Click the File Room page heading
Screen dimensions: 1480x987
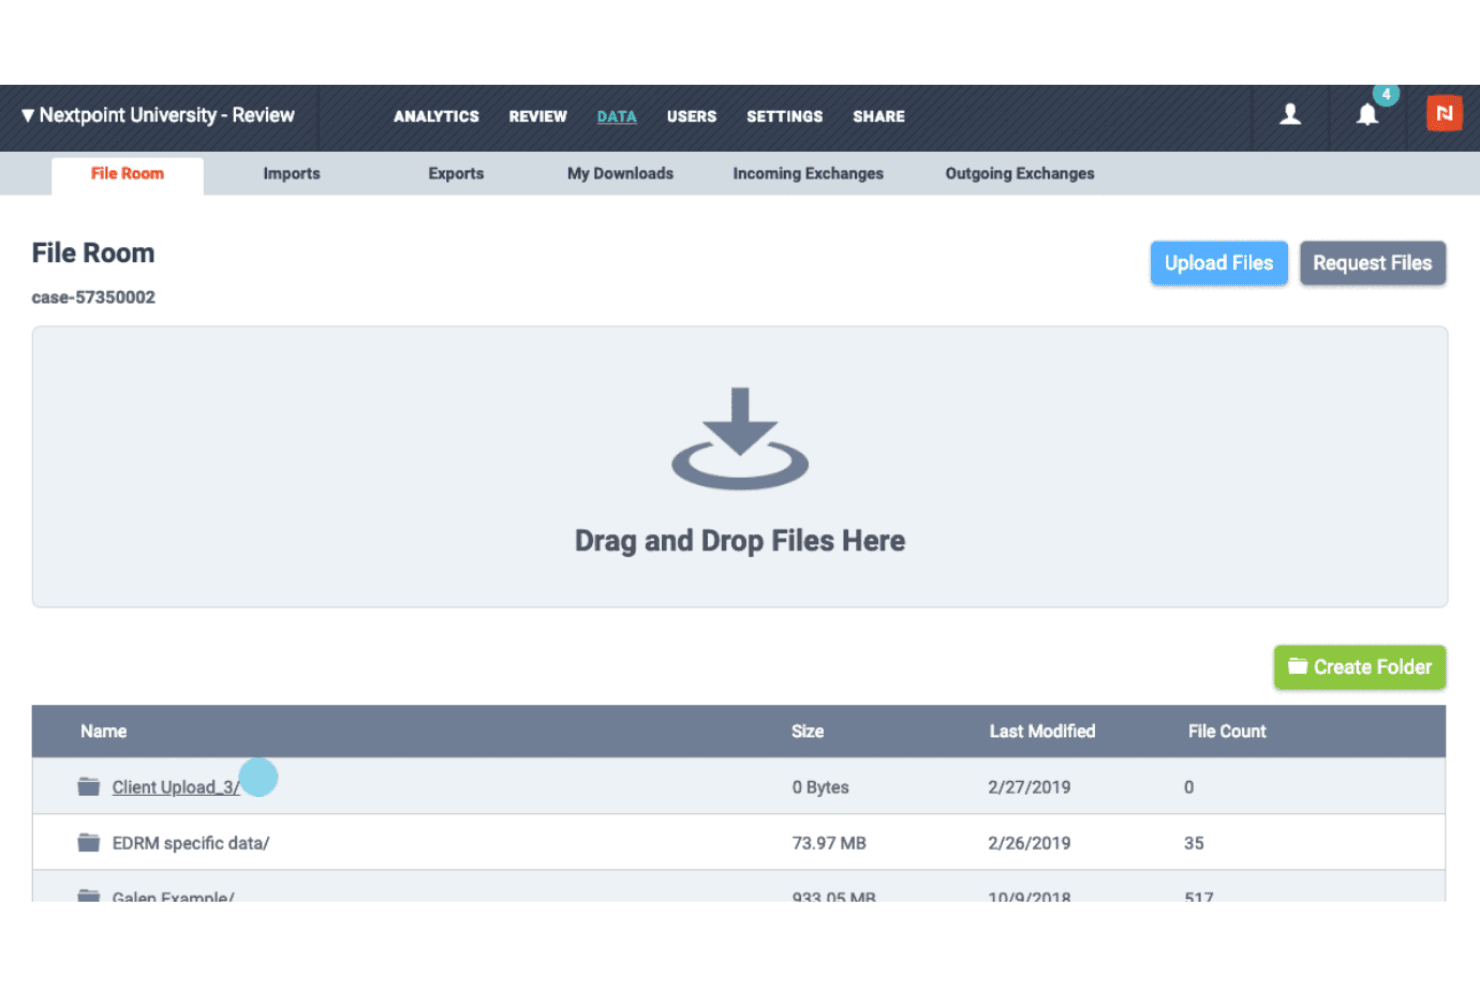tap(93, 253)
